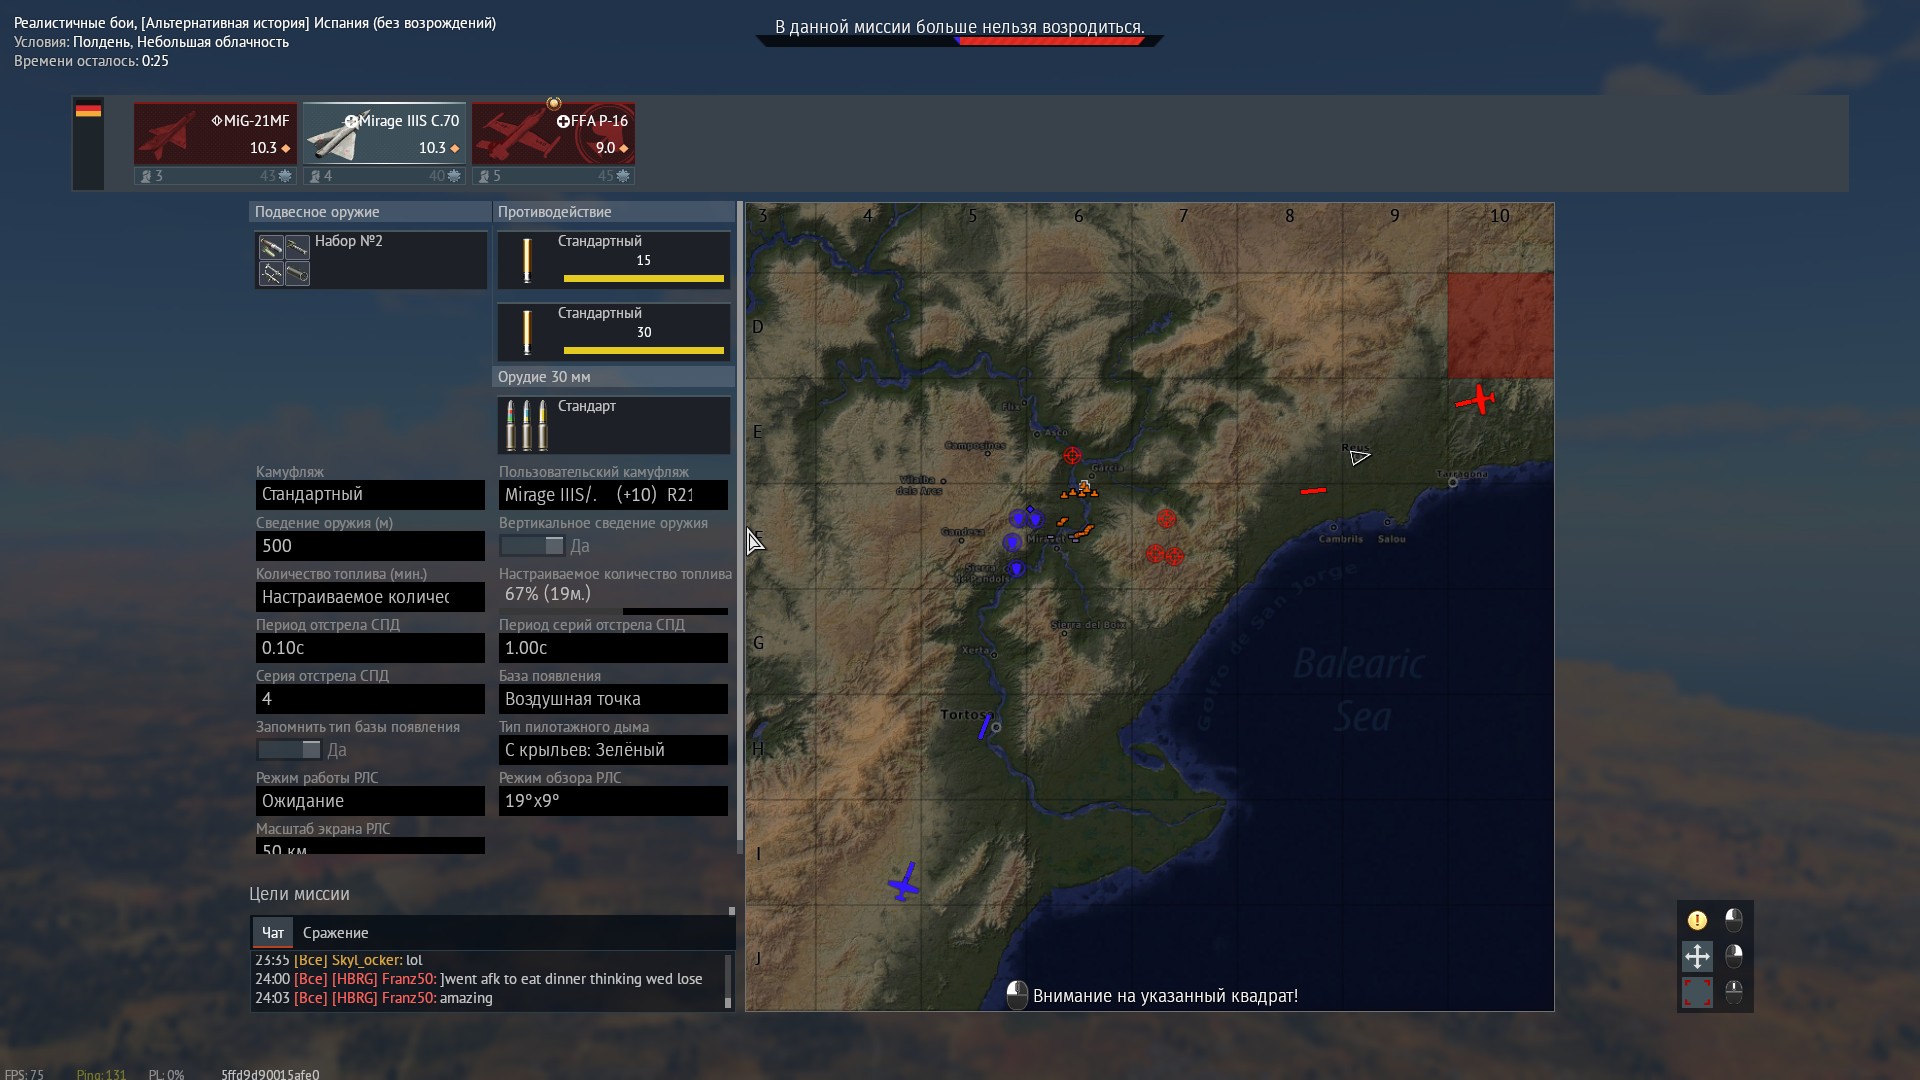Screen dimensions: 1920x1080
Task: Select the MiG-21MF aircraft slot
Action: (215, 134)
